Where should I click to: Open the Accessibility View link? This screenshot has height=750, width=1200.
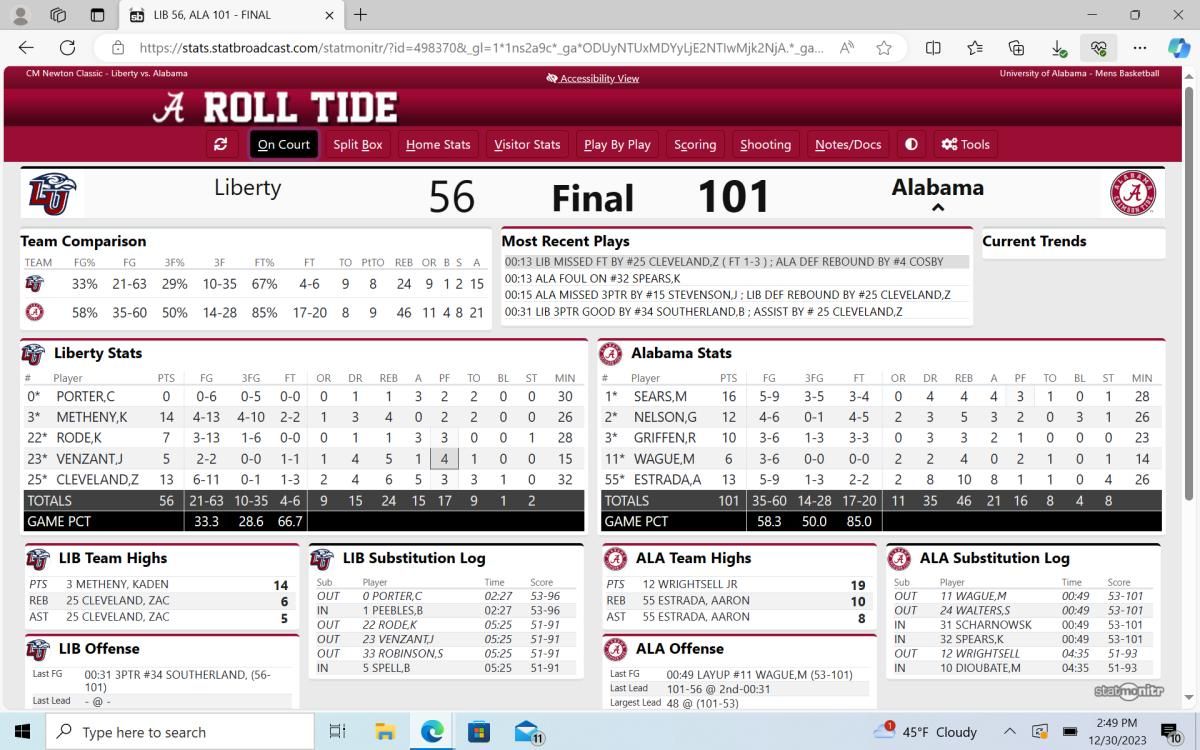pos(593,78)
